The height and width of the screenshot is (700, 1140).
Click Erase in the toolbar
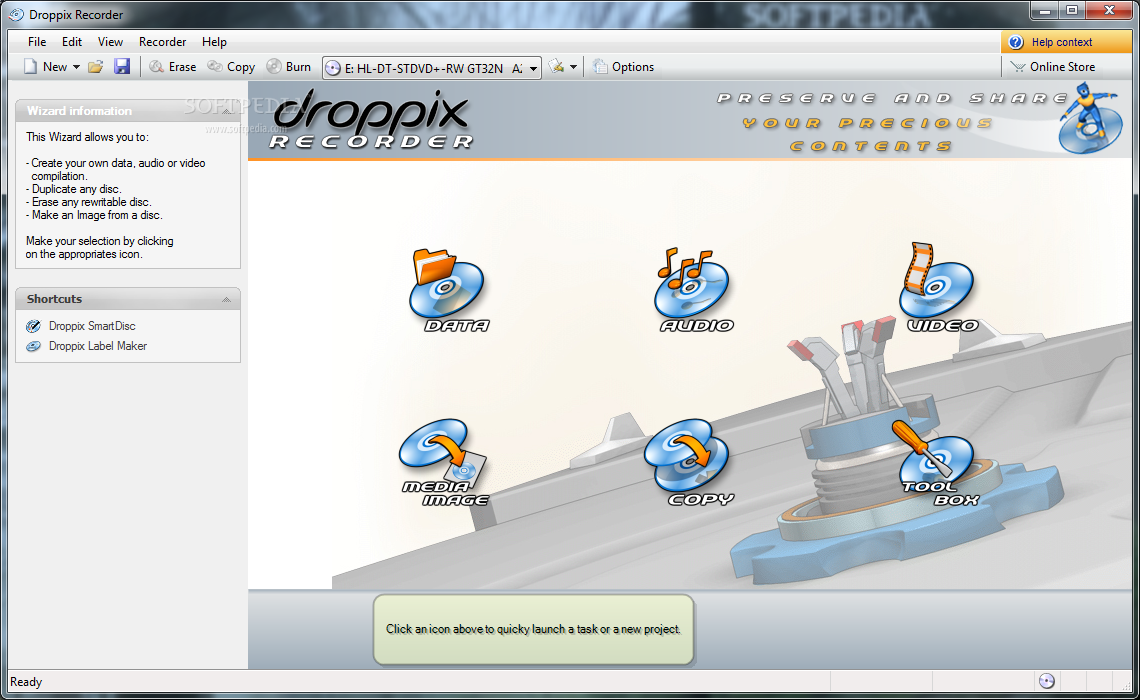(x=172, y=67)
